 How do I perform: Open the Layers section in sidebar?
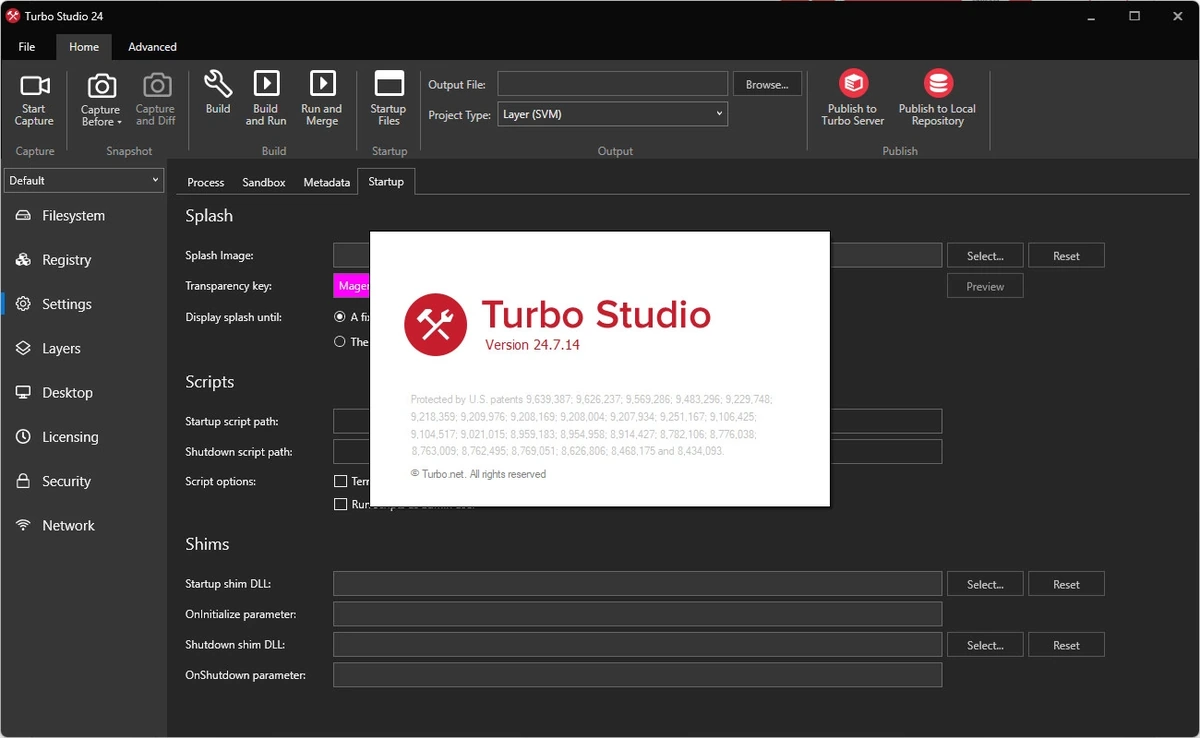[x=83, y=348]
